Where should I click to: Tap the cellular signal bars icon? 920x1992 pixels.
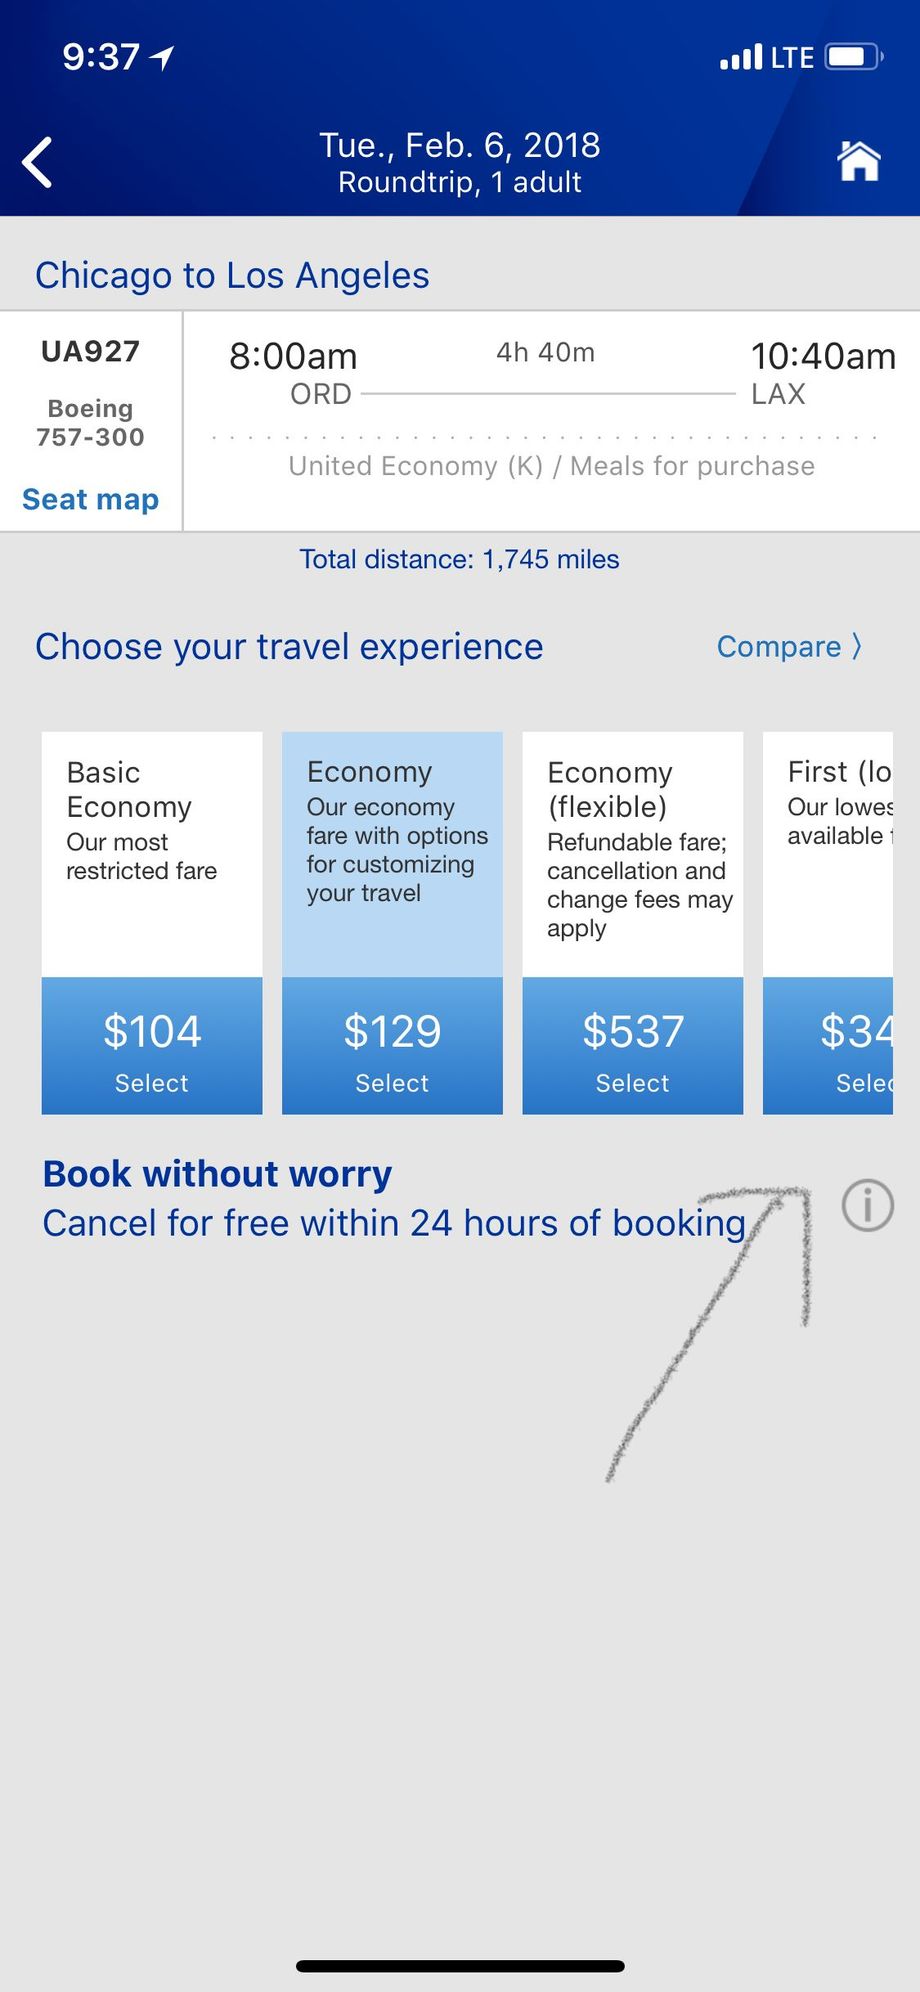(x=741, y=58)
